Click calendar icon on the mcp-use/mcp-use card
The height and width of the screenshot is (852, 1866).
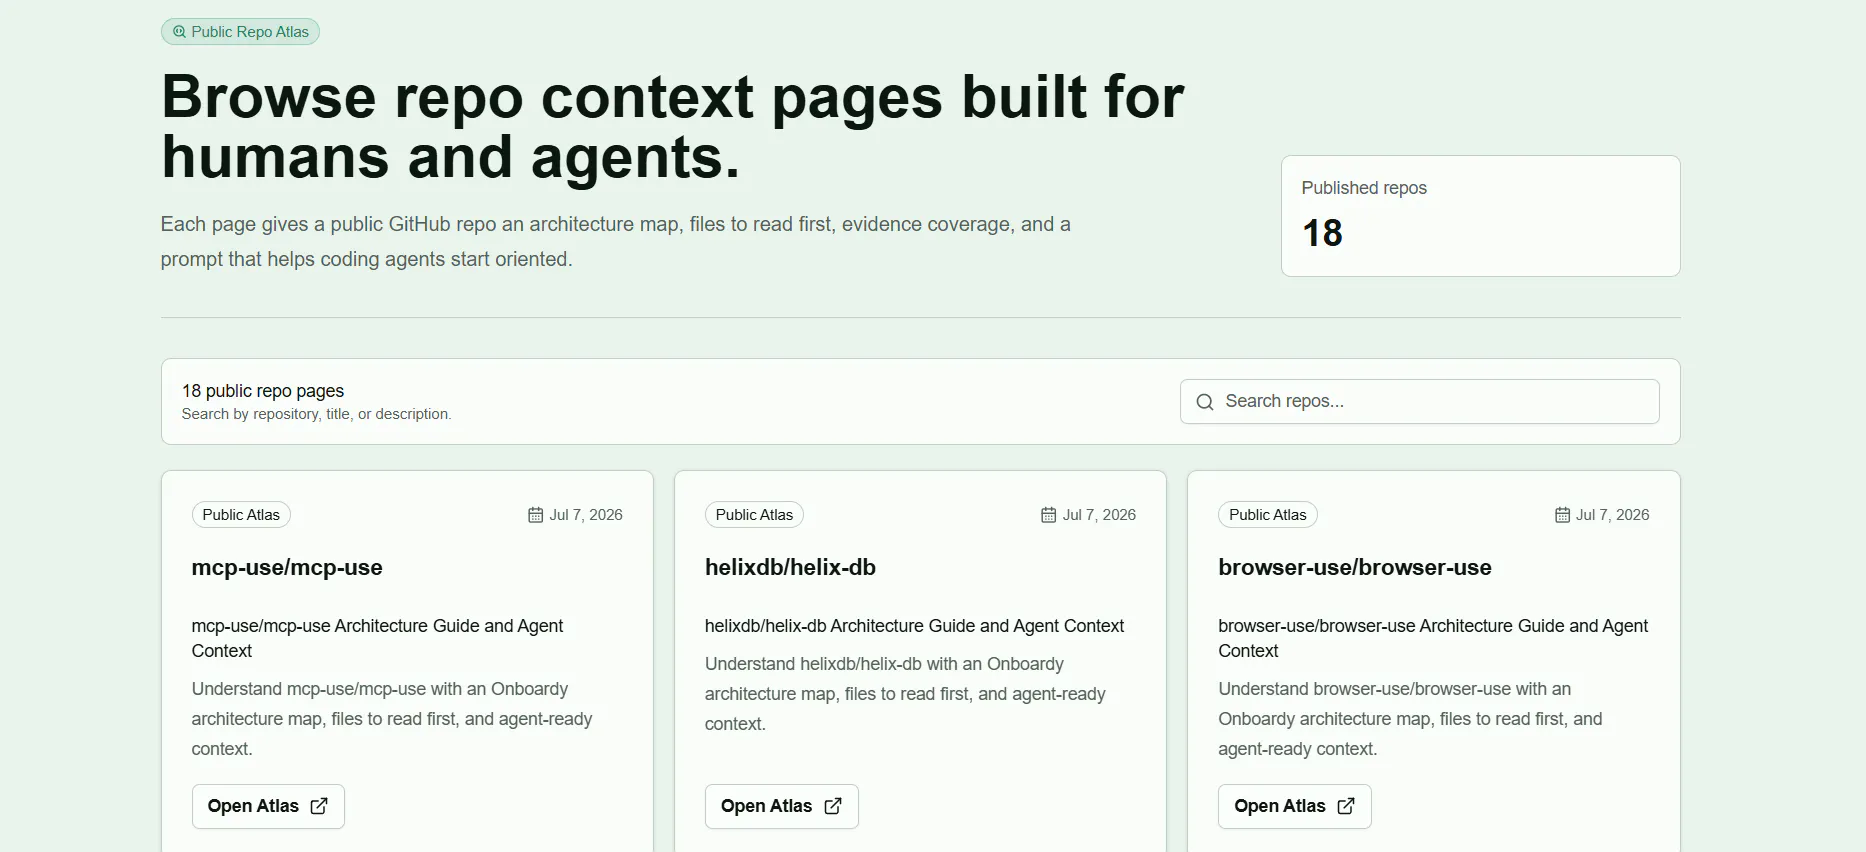[535, 515]
